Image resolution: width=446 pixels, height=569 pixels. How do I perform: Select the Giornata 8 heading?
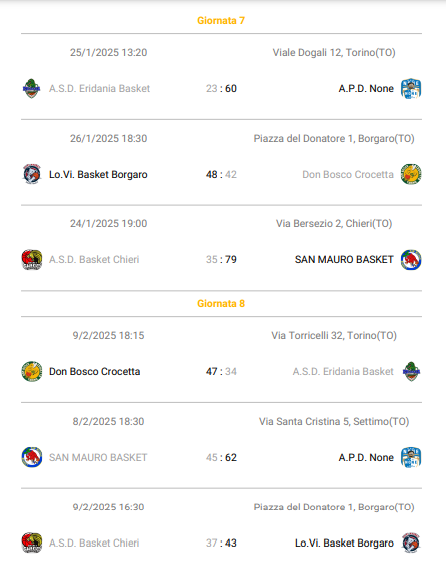221,303
